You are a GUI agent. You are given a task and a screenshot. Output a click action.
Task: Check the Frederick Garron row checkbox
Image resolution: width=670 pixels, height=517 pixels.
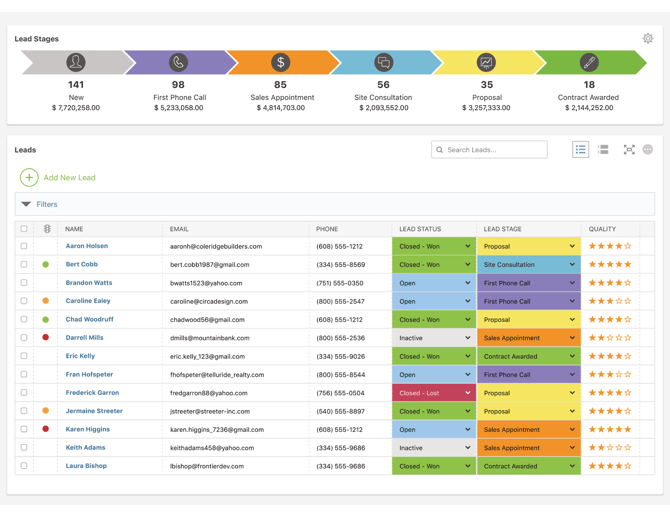coord(24,392)
